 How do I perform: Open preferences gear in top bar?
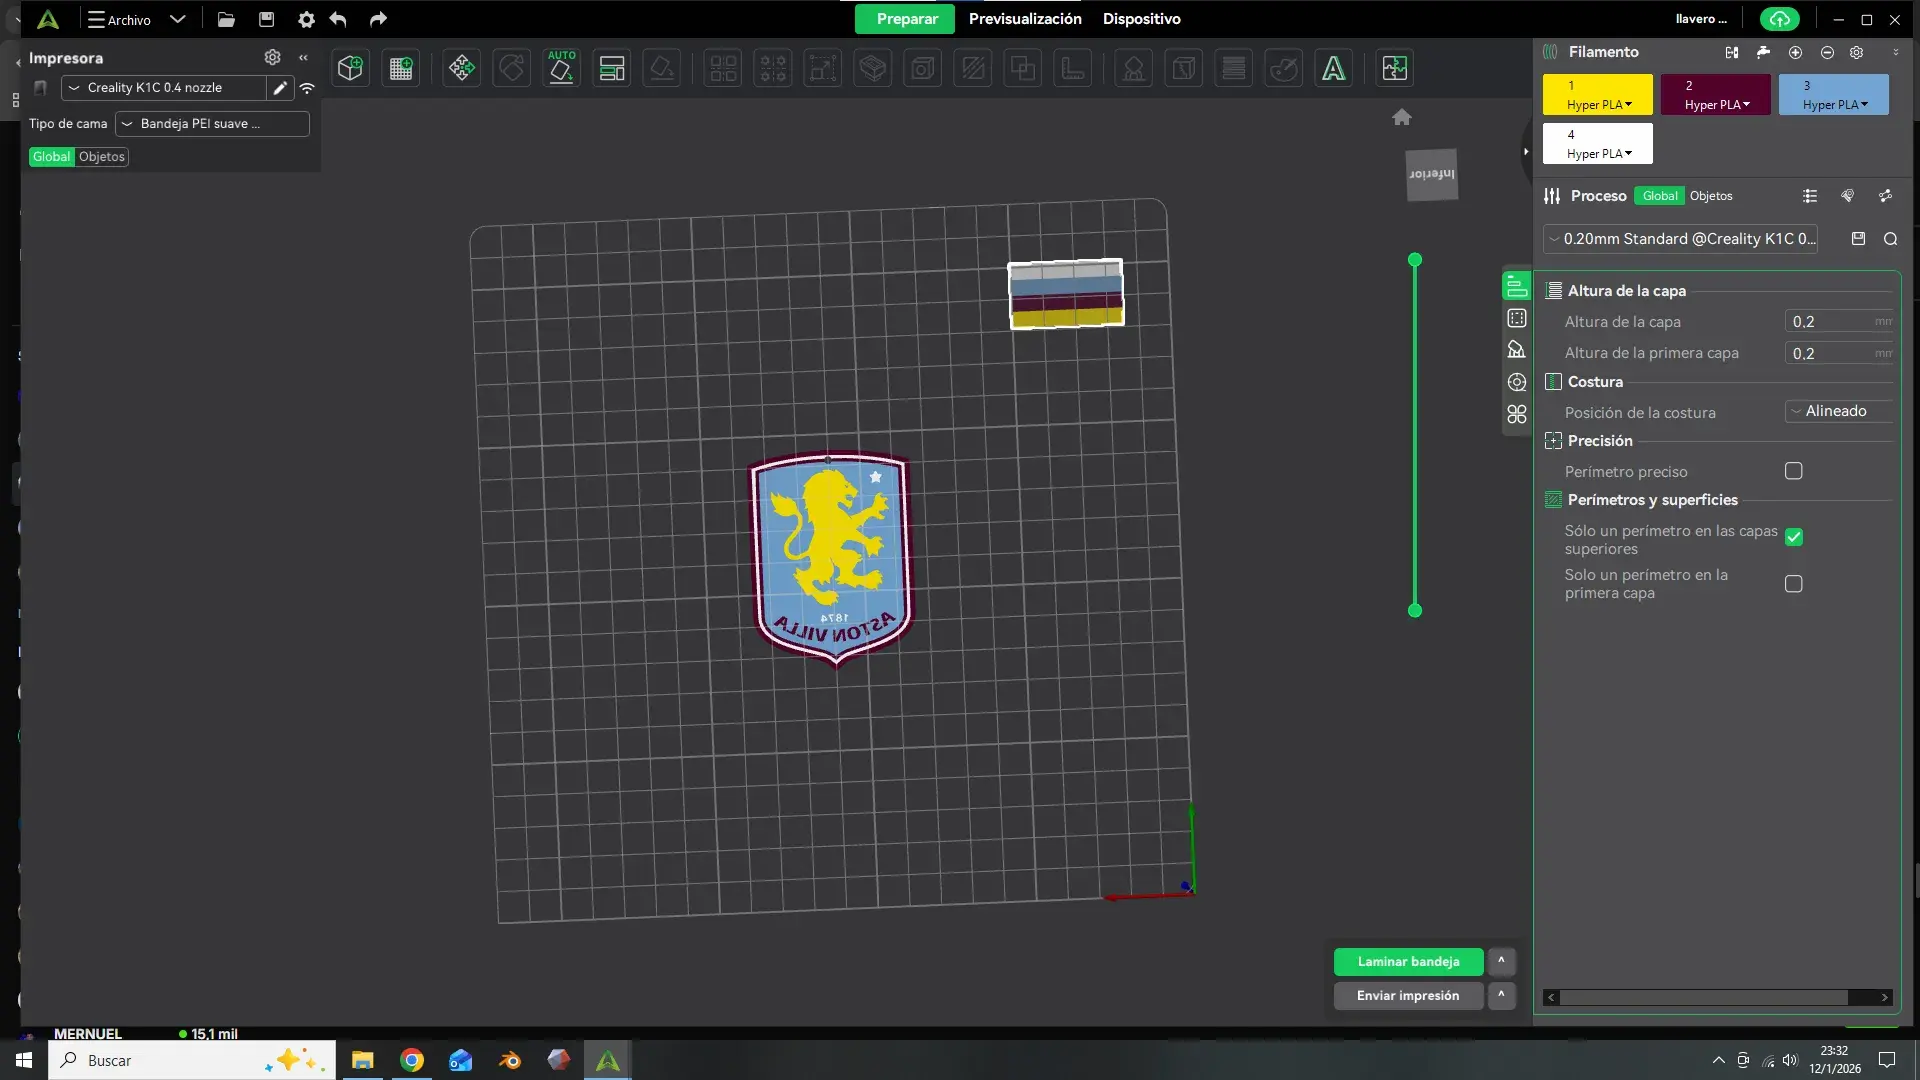(x=306, y=19)
